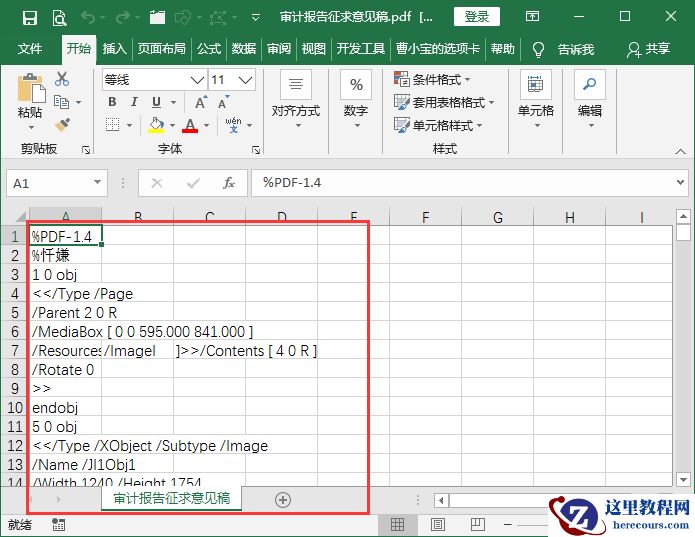Click the insert function fx icon
Image resolution: width=695 pixels, height=537 pixels.
228,183
